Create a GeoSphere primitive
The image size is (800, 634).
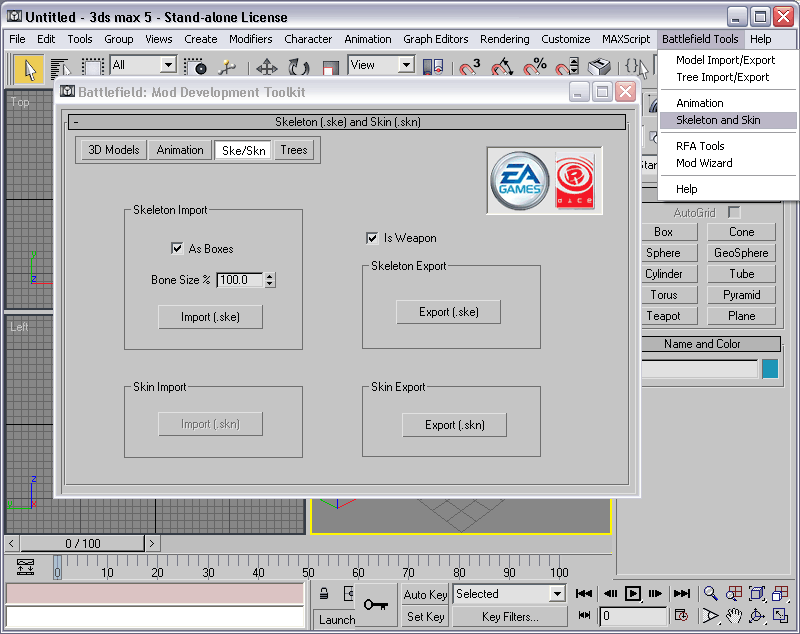point(741,253)
